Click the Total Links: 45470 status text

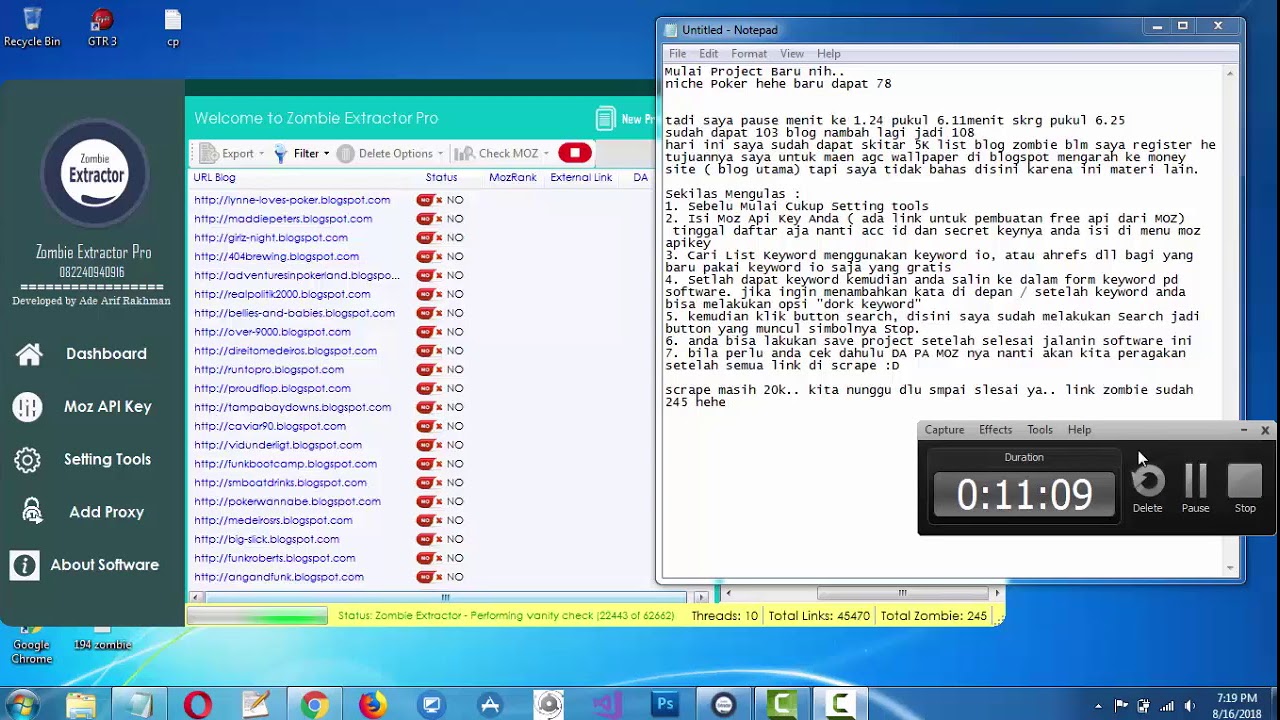point(819,616)
